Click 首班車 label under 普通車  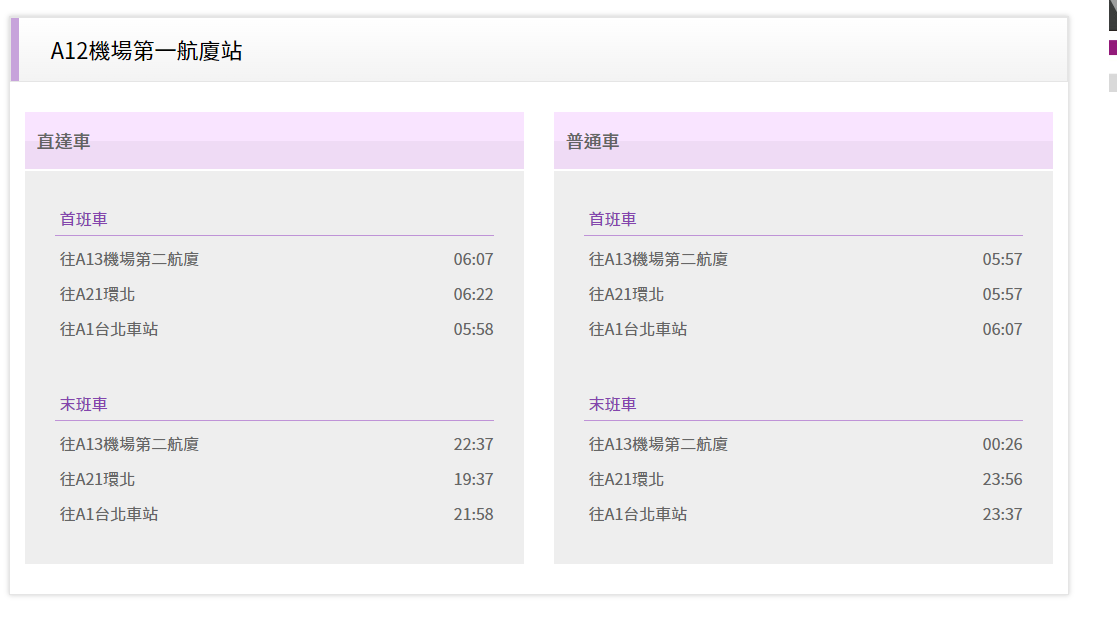[x=613, y=219]
